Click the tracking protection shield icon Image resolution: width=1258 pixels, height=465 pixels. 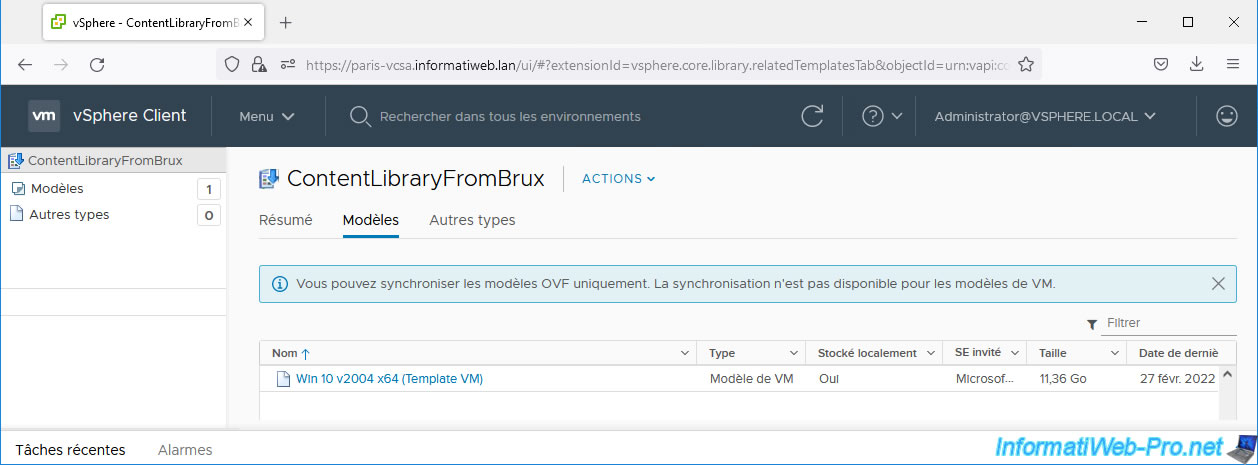[232, 64]
